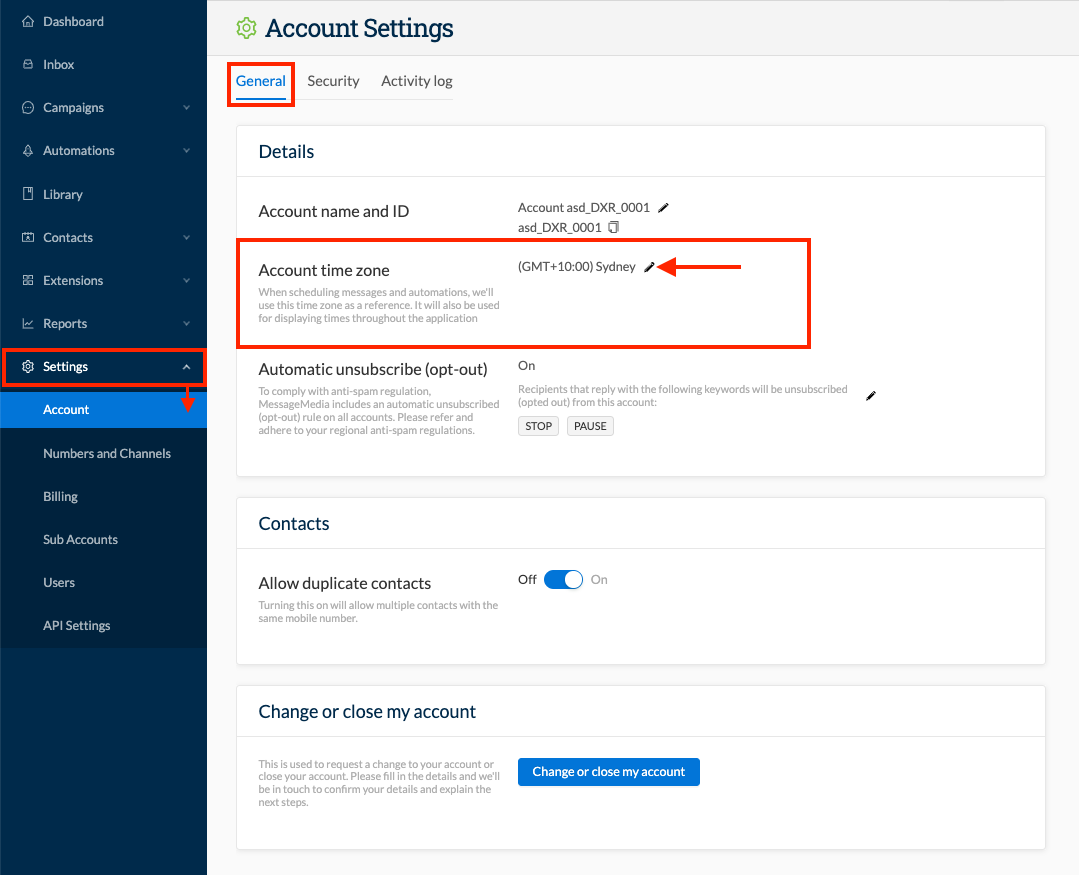This screenshot has height=875, width=1079.
Task: Click the Inbox tray icon
Action: [28, 64]
